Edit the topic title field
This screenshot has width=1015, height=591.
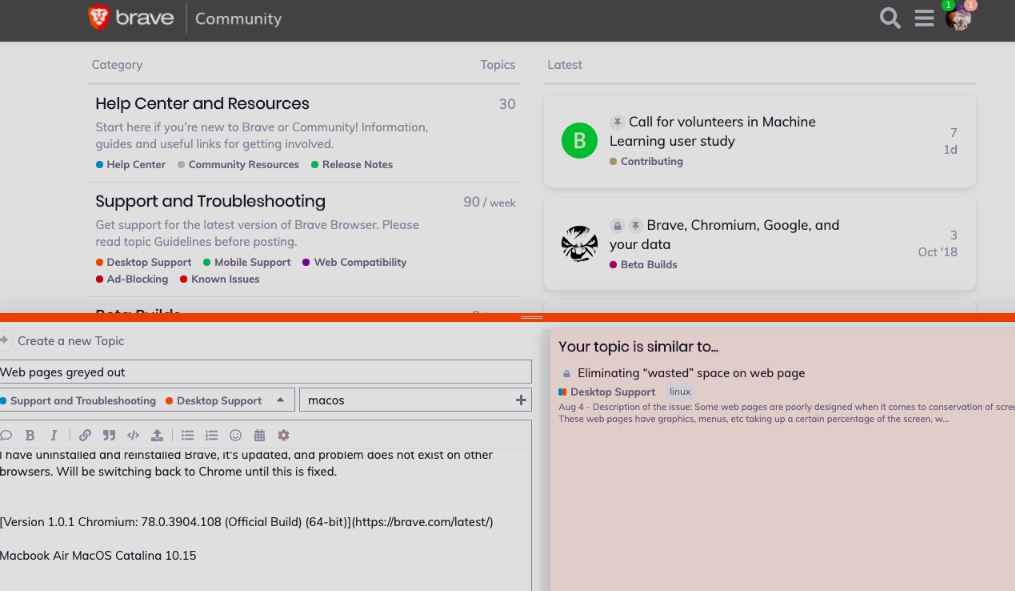pyautogui.click(x=265, y=372)
